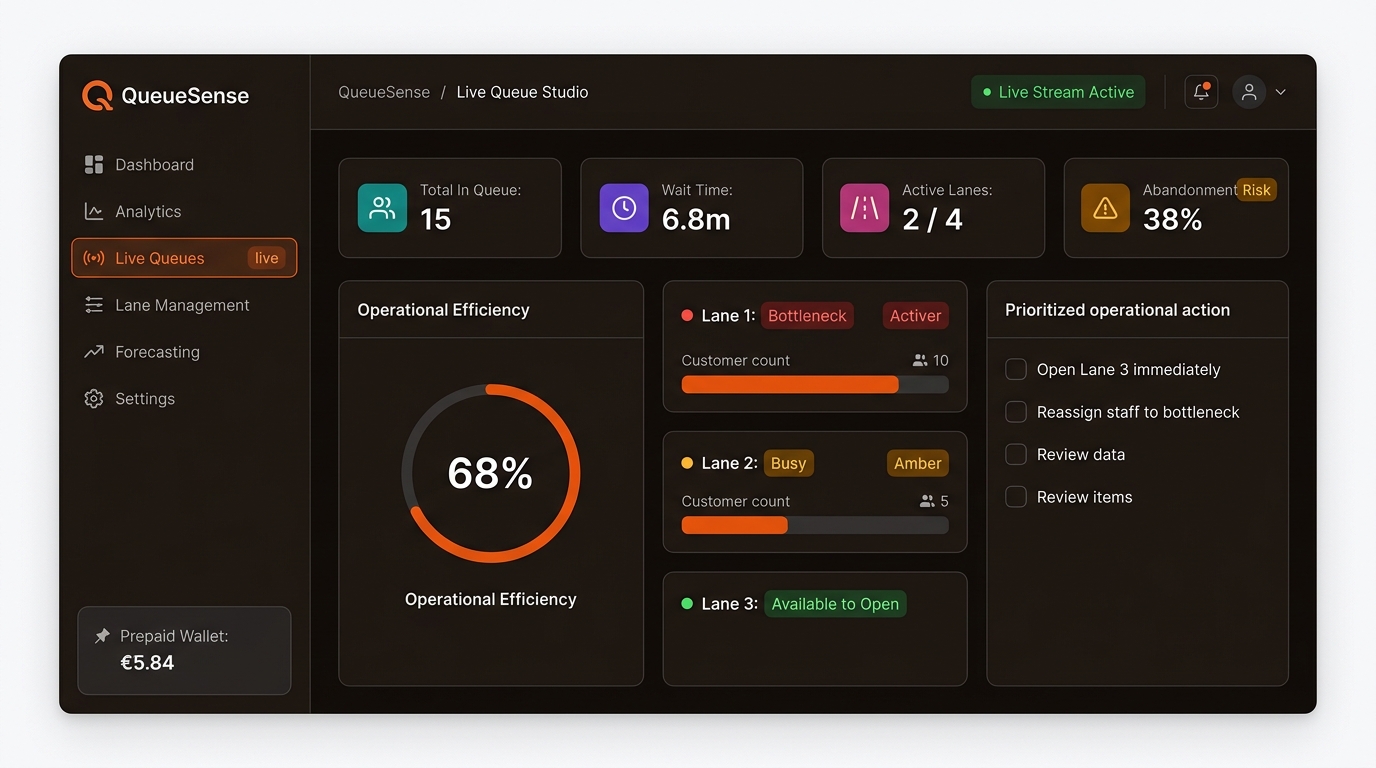Viewport: 1376px width, 768px height.
Task: Click the Abandonment value 38%
Action: [1172, 220]
